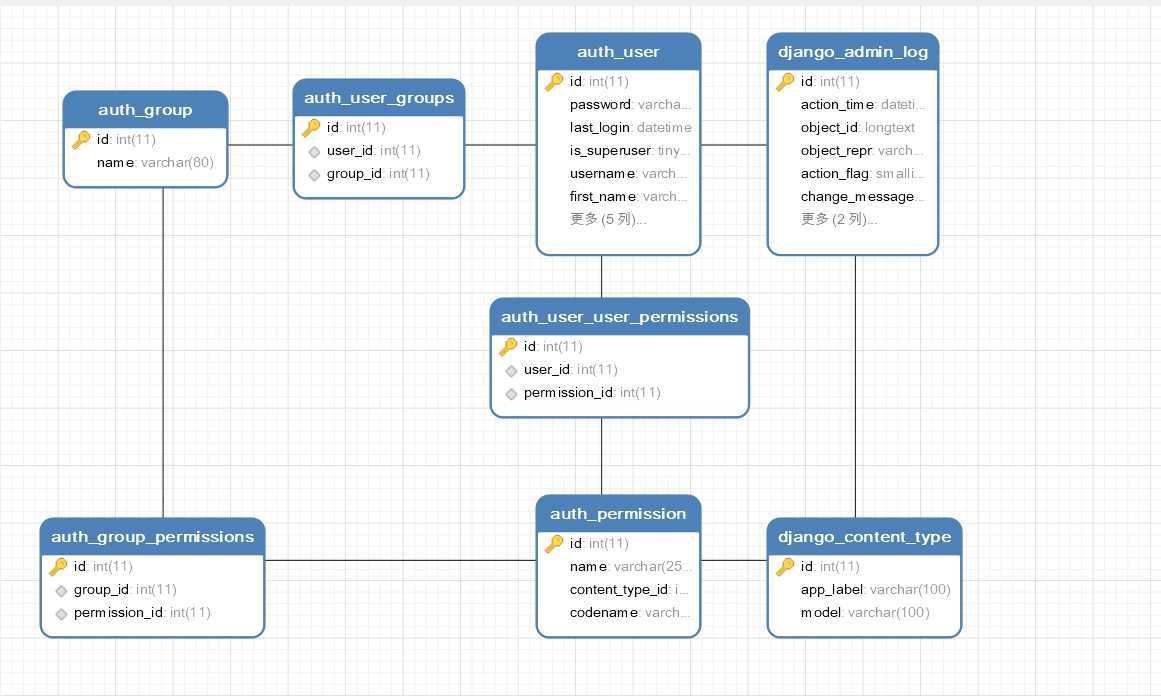Image resolution: width=1161 pixels, height=696 pixels.
Task: Select last_login field in auth_user
Action: (631, 127)
